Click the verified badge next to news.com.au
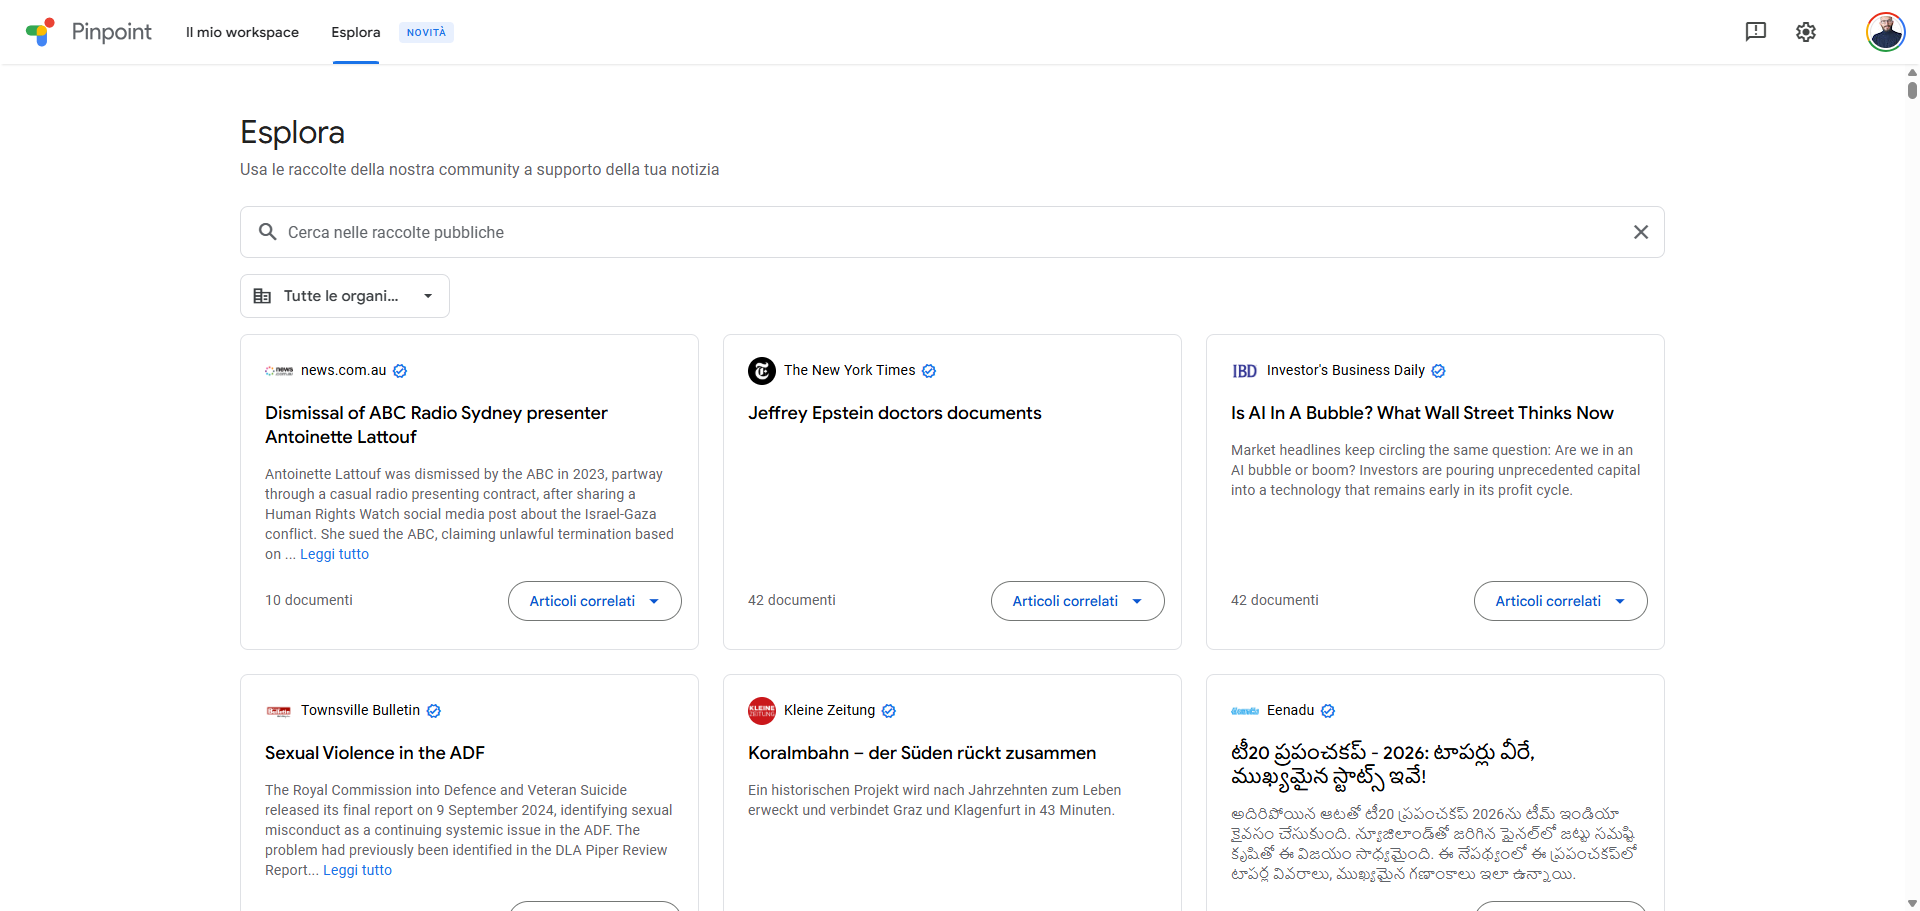This screenshot has height=911, width=1920. (x=400, y=371)
